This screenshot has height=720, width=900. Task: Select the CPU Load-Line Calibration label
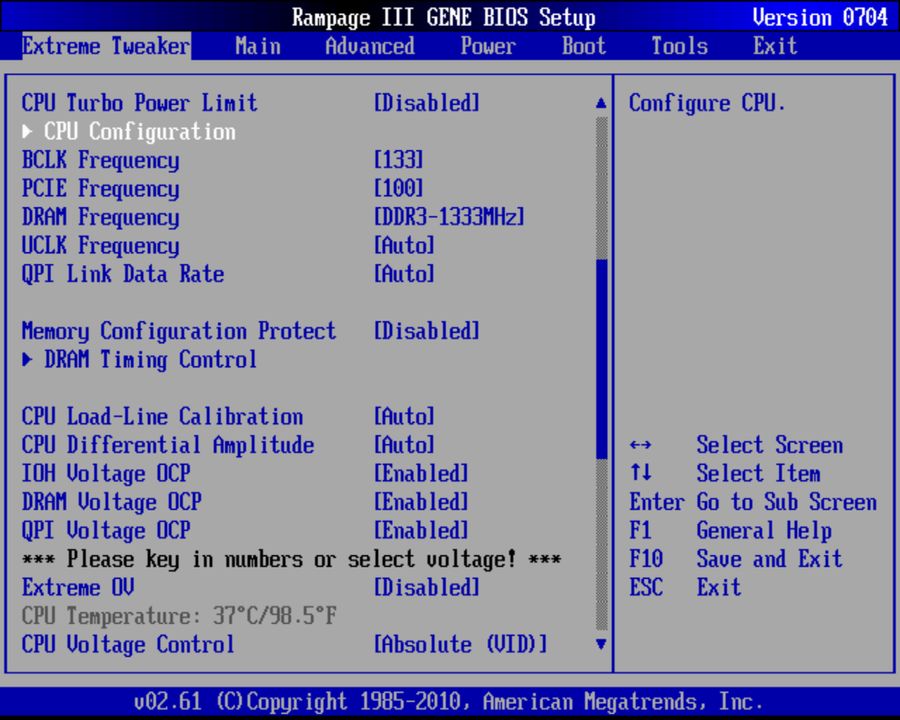162,416
